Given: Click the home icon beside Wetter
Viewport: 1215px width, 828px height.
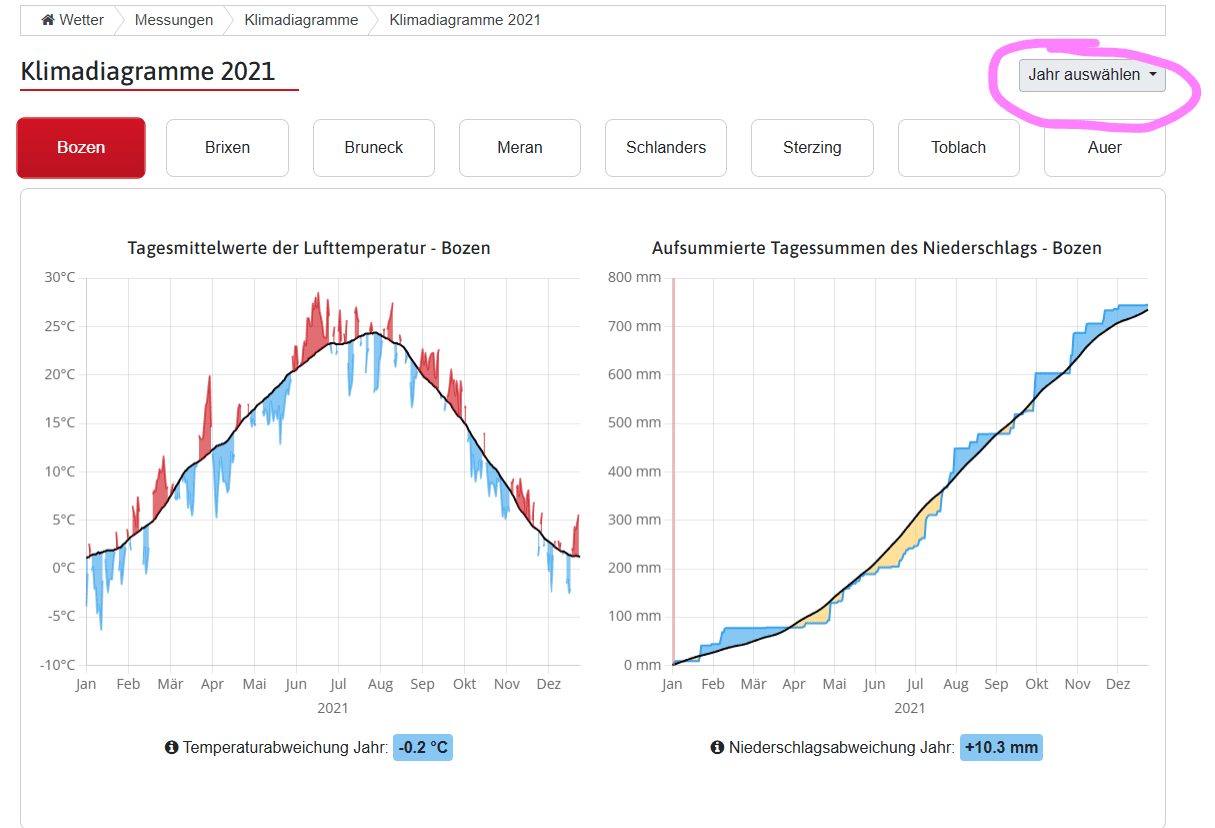Looking at the screenshot, I should 47,20.
